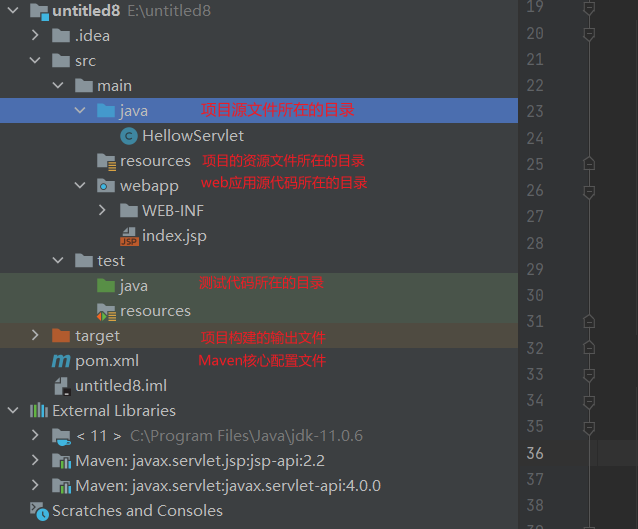Expand the .idea folder
This screenshot has width=638, height=529.
(35, 35)
